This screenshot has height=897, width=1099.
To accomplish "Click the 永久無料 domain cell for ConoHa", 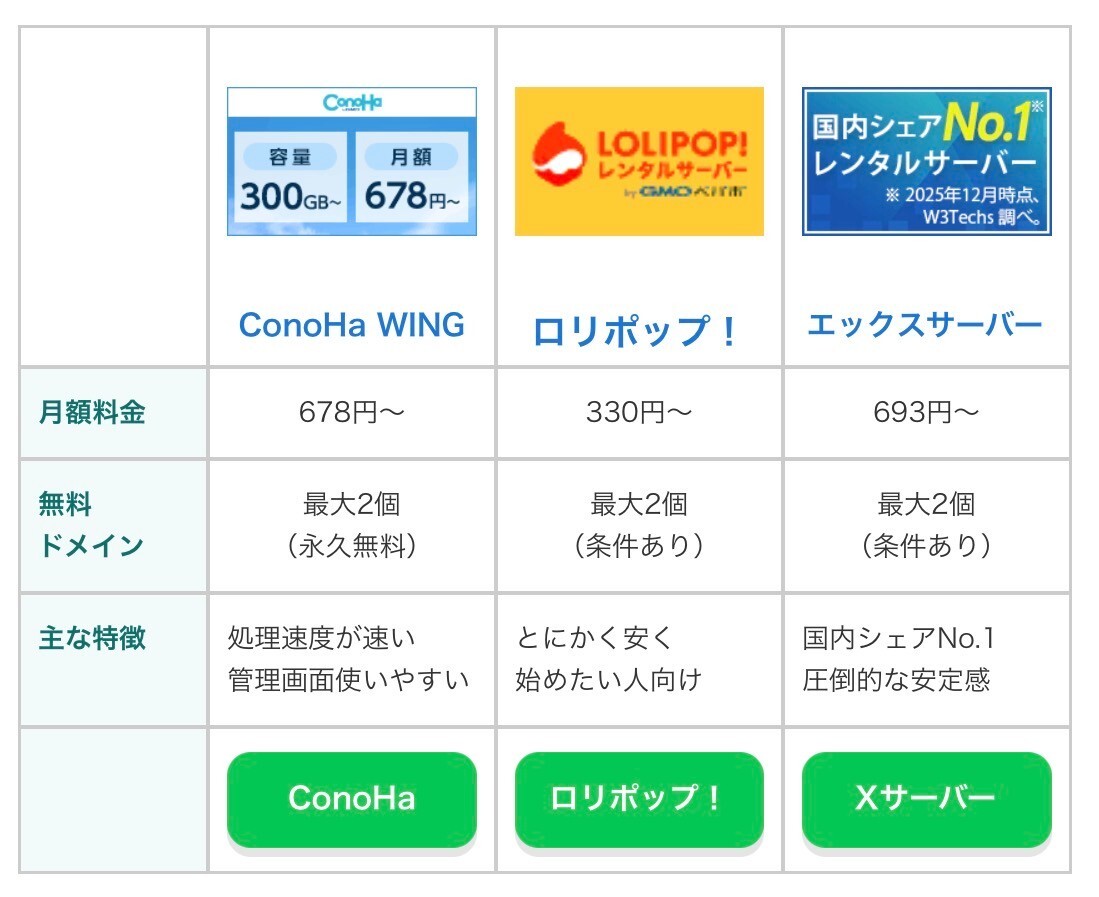I will click(352, 525).
